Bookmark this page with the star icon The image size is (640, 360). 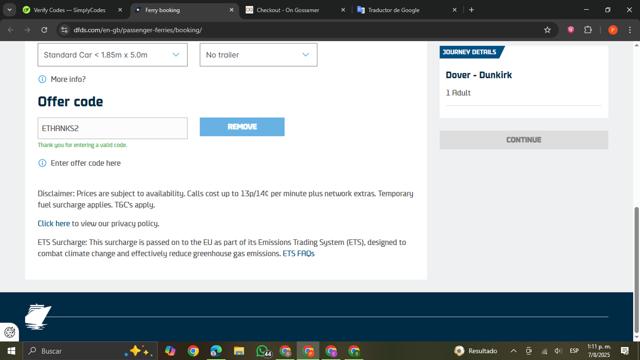point(547,30)
